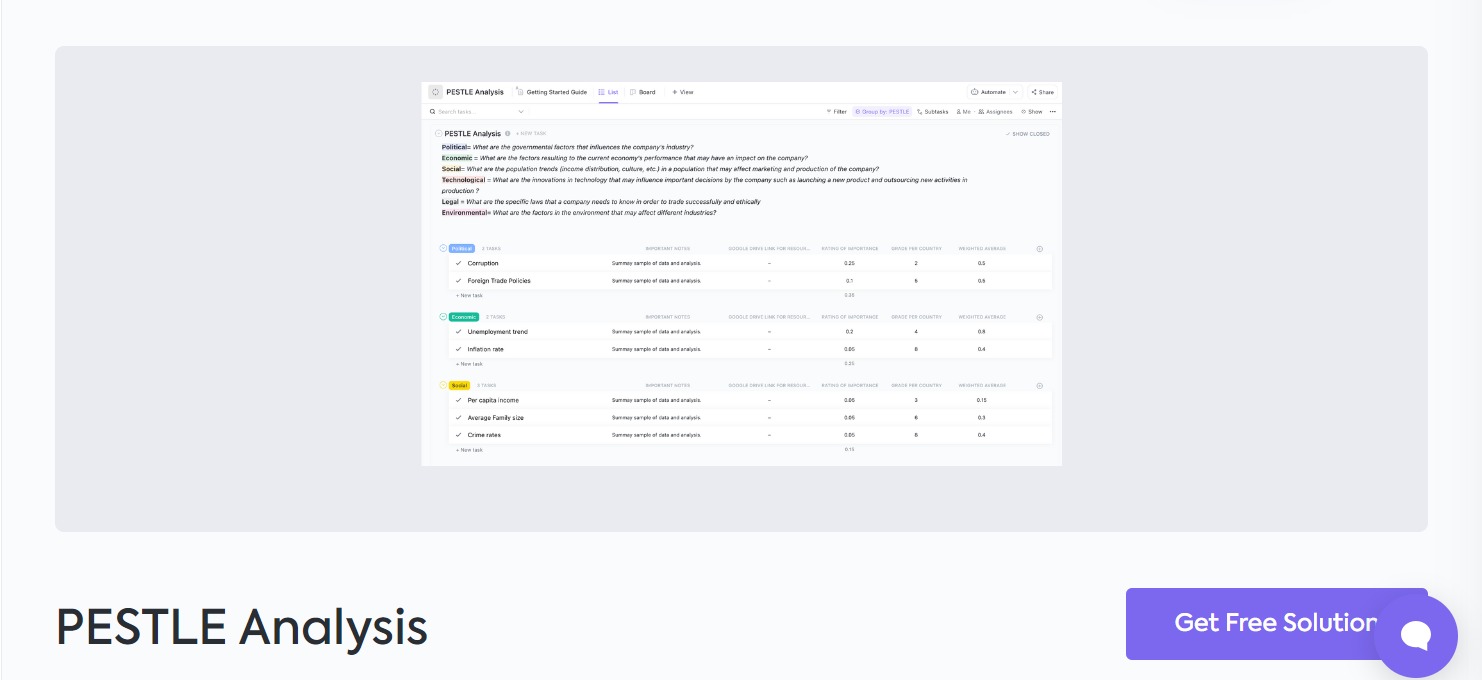Toggle the checkmark for Inflation rate task
Screen dimensions: 1482x680
click(x=458, y=349)
